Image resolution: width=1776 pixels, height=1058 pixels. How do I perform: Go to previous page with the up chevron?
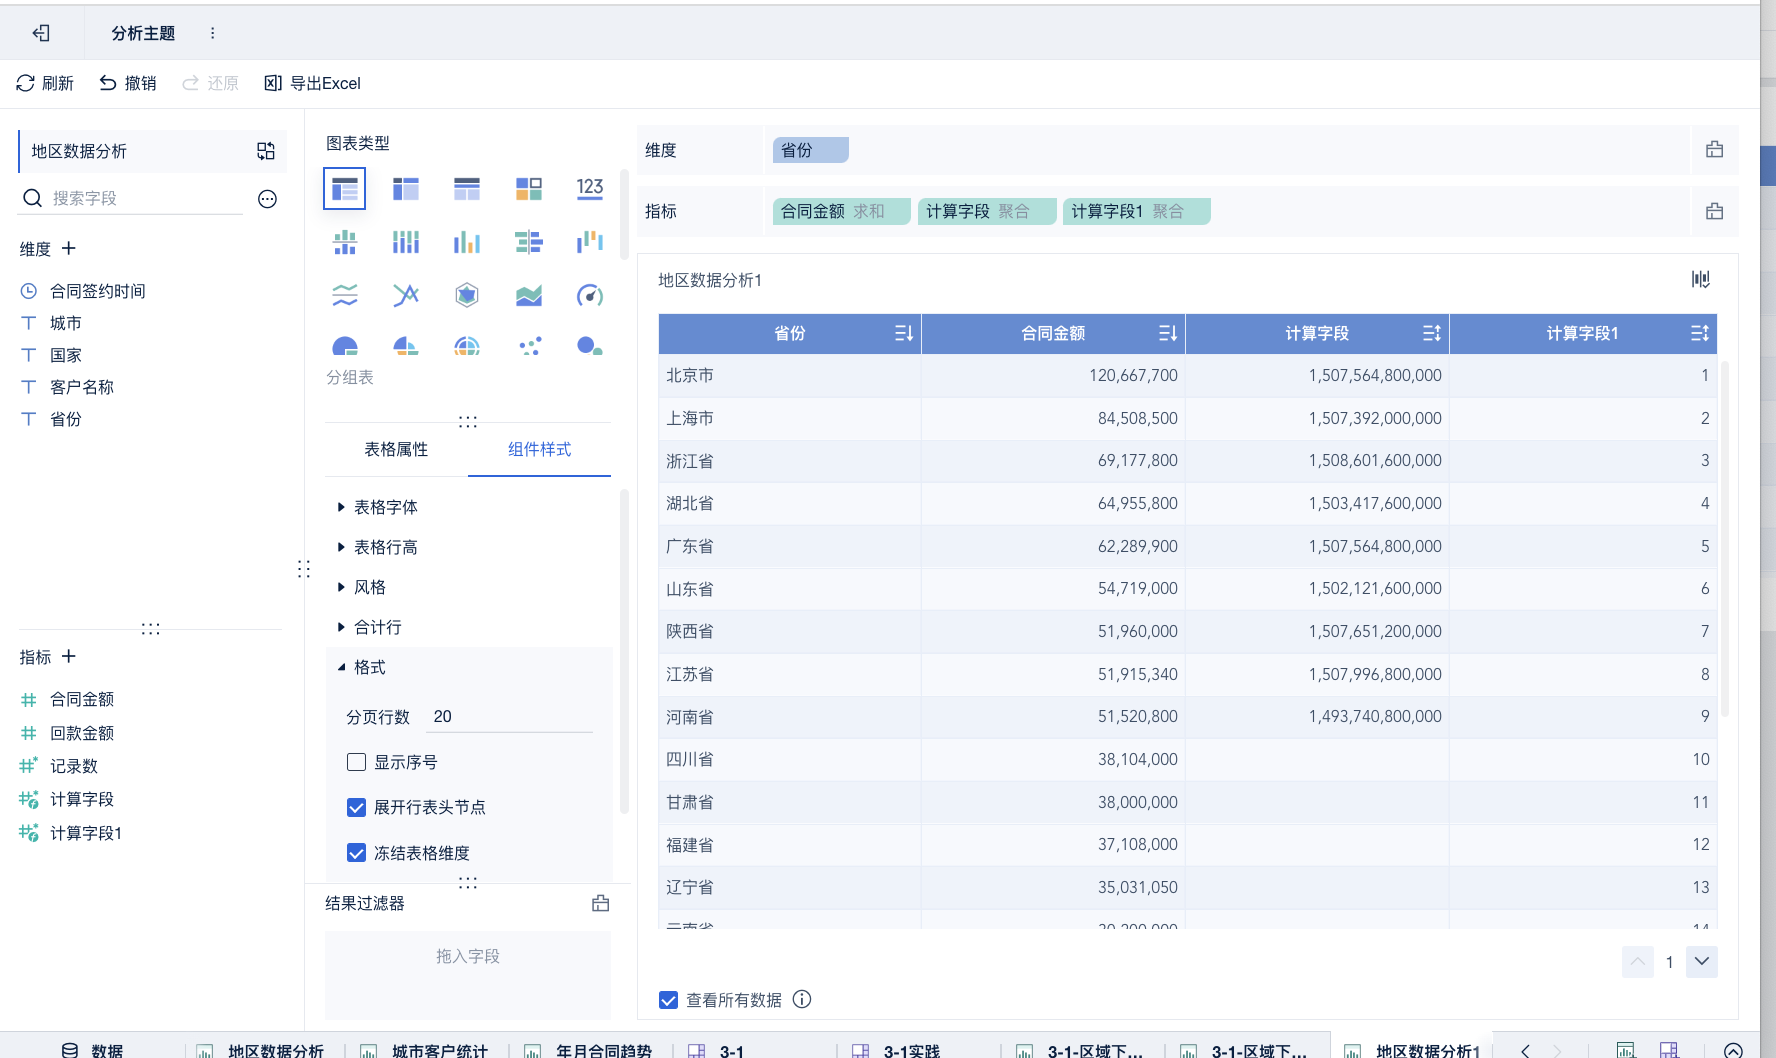pos(1637,962)
